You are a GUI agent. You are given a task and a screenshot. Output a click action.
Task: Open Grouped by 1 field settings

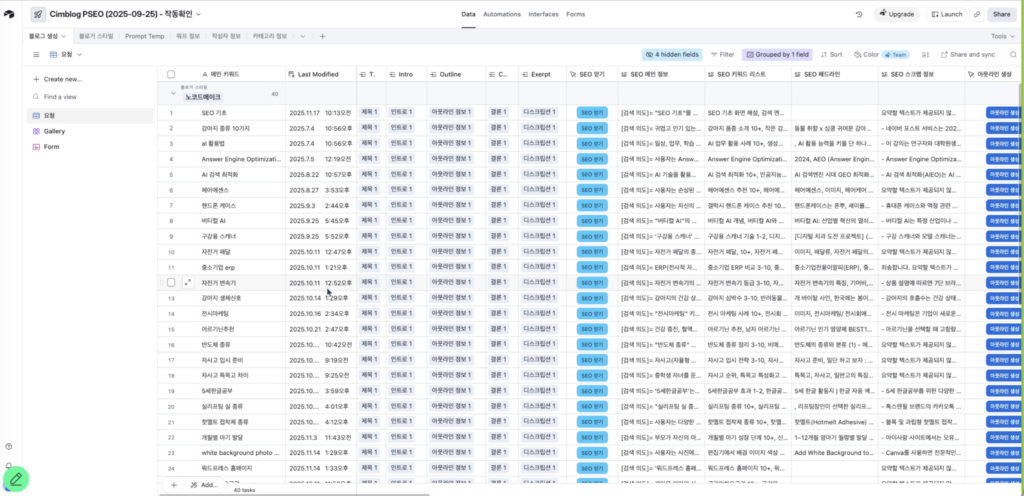pyautogui.click(x=777, y=55)
